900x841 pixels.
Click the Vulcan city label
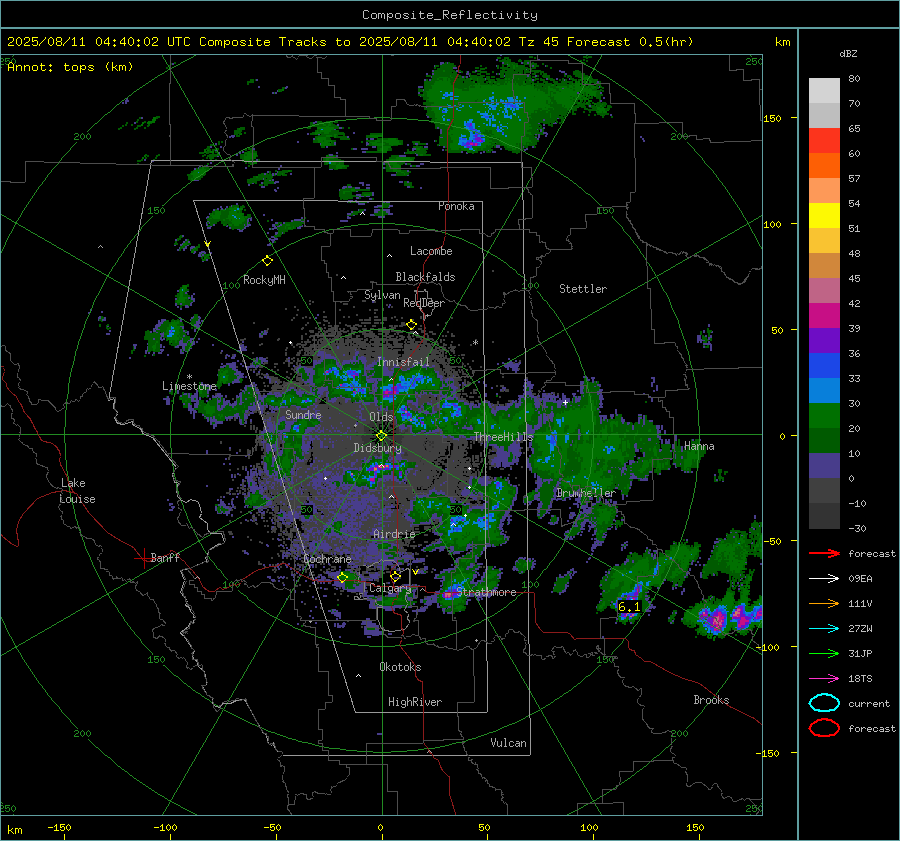pos(508,743)
